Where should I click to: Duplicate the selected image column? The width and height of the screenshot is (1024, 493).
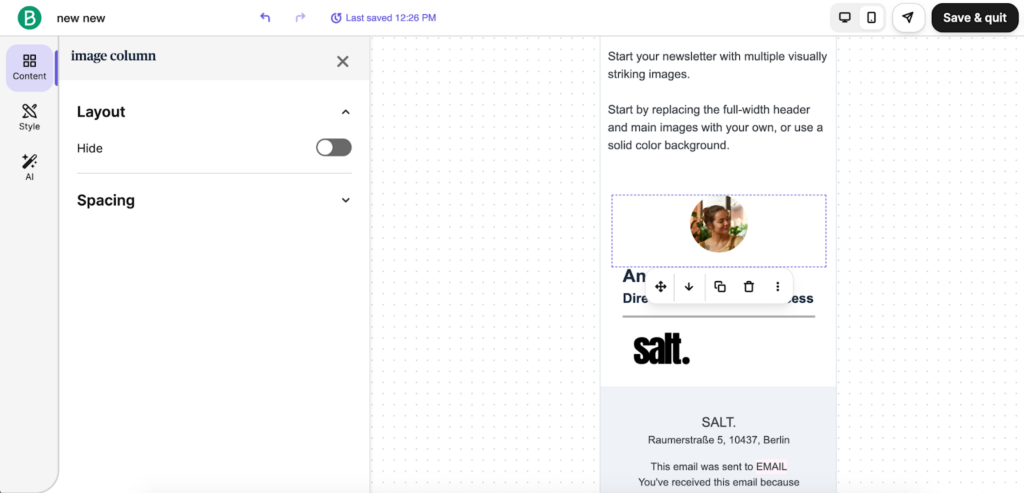click(x=720, y=287)
